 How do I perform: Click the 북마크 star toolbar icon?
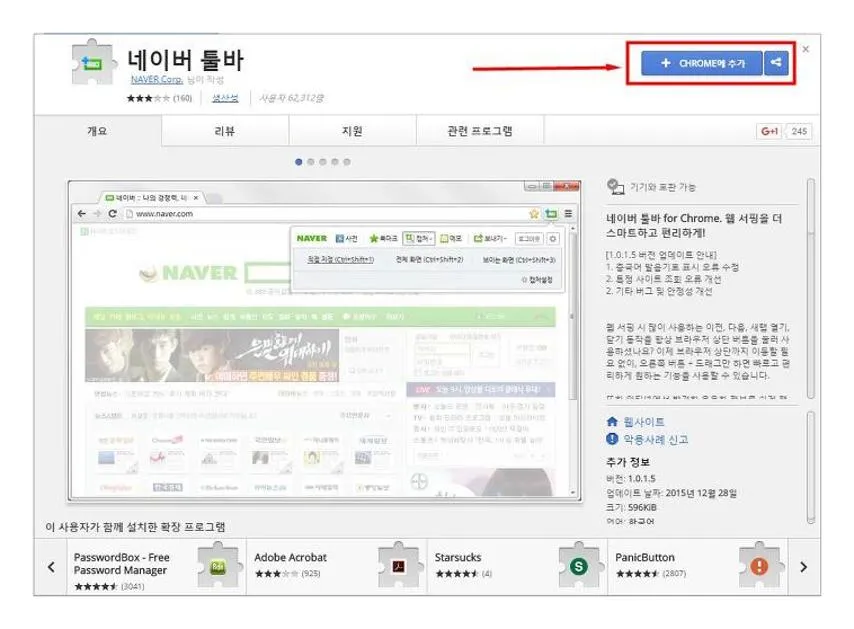pos(383,239)
